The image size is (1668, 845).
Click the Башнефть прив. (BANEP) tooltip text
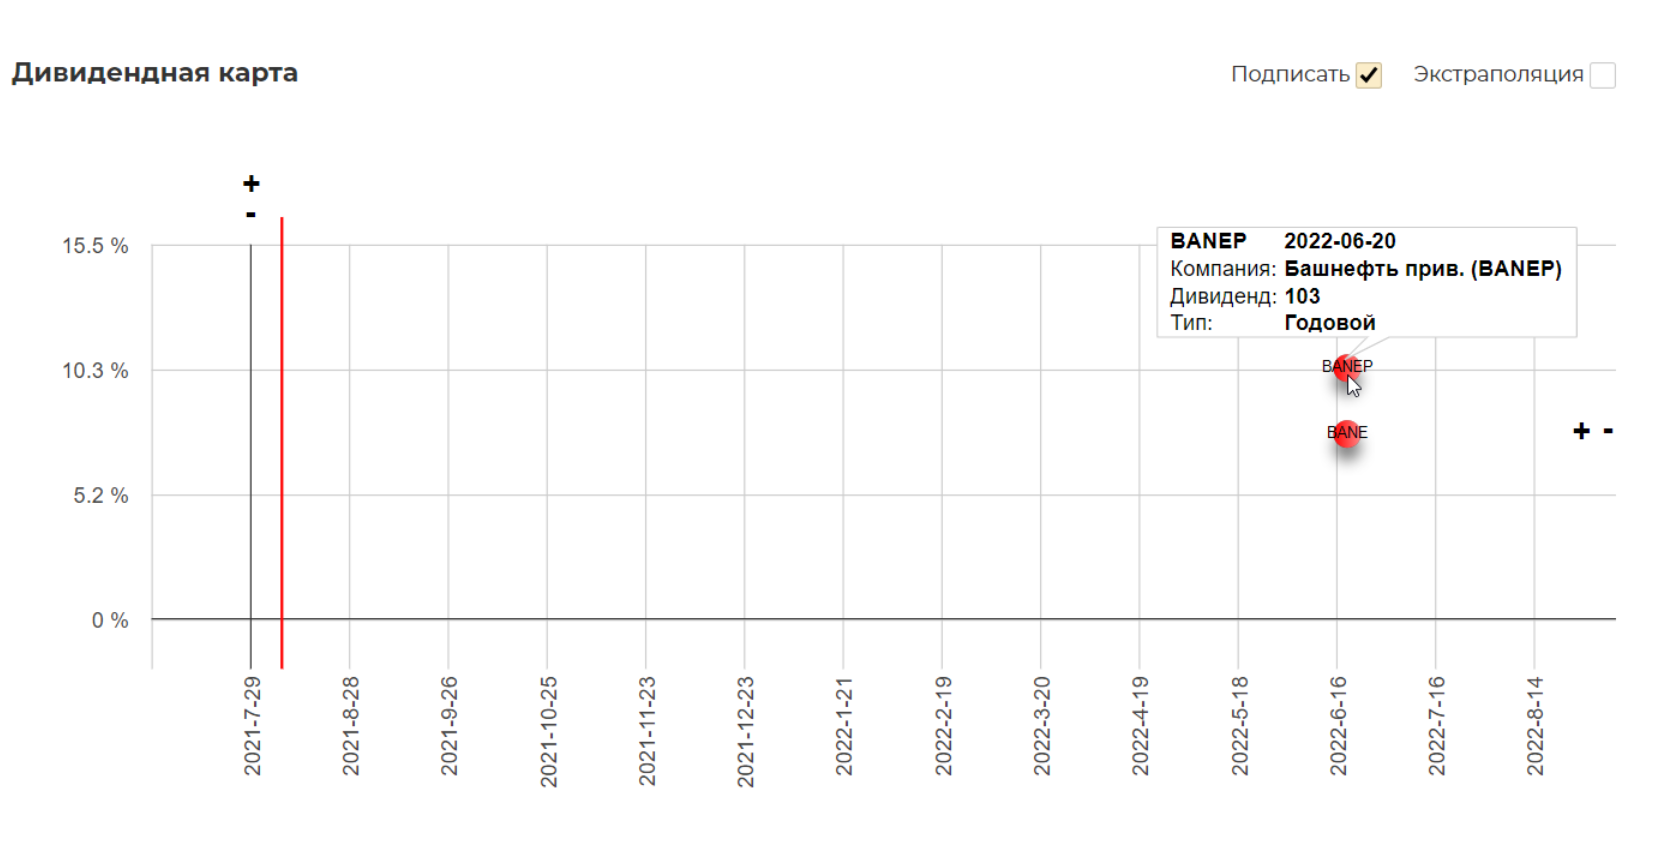1422,268
